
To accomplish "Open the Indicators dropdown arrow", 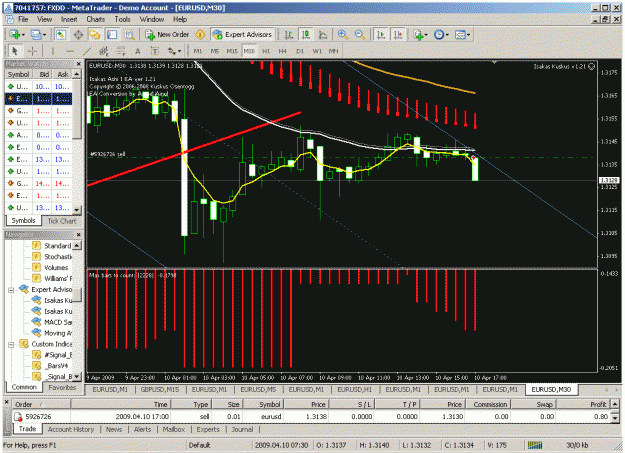I will click(426, 35).
